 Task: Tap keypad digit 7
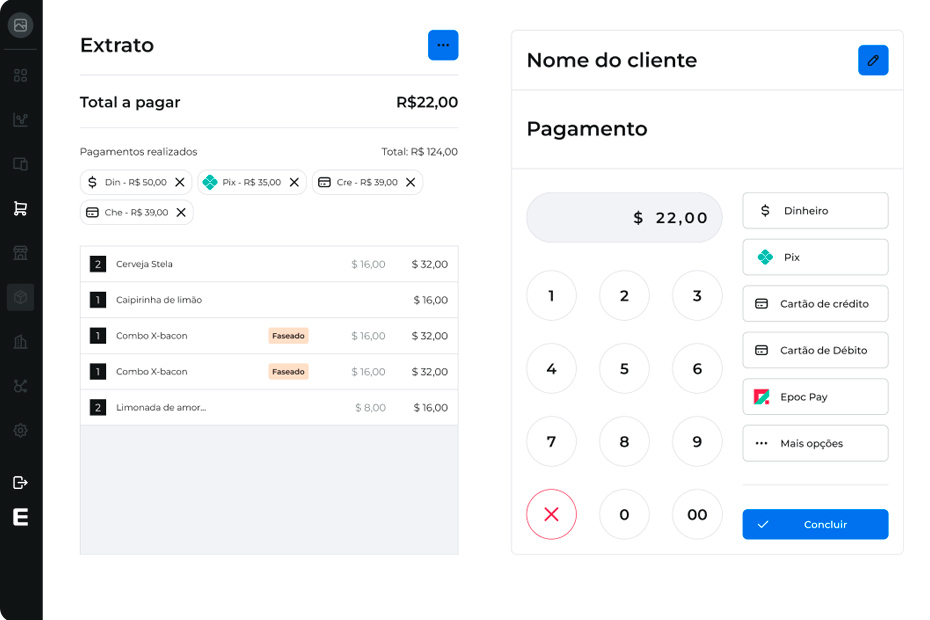click(x=552, y=441)
